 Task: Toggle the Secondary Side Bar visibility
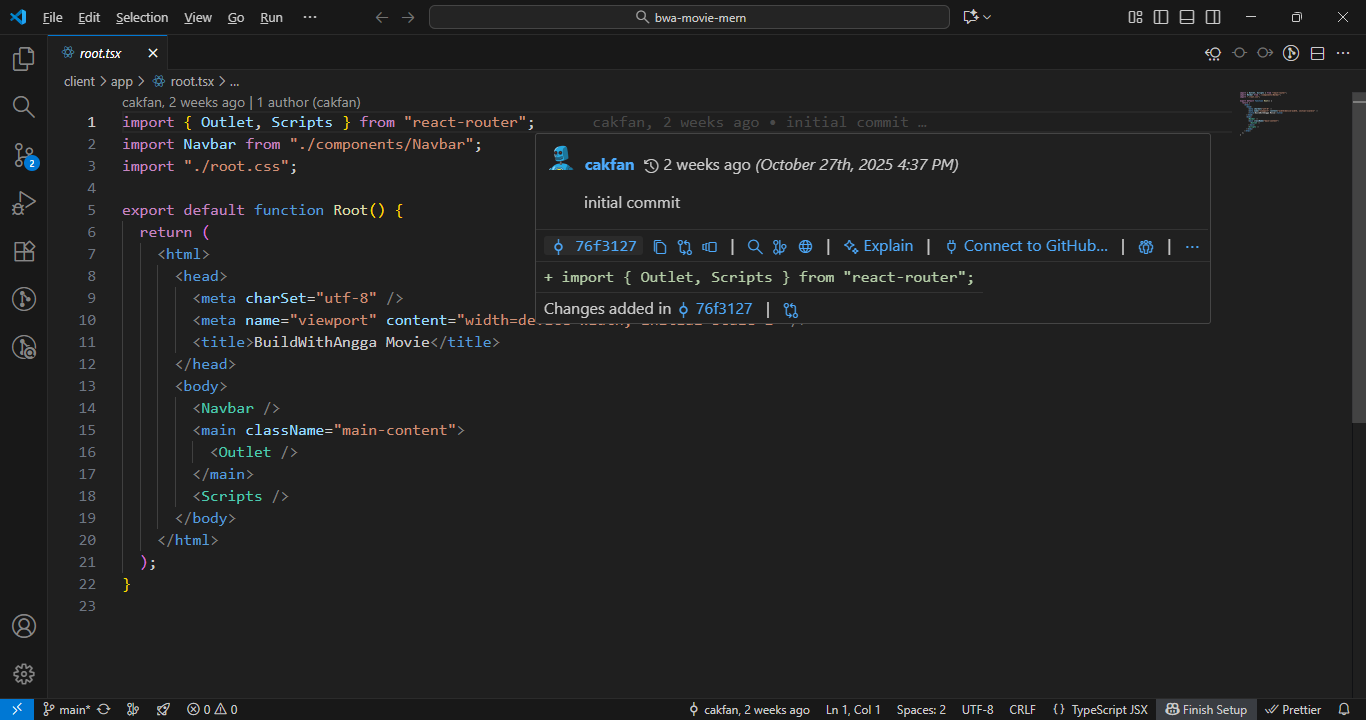(x=1213, y=17)
